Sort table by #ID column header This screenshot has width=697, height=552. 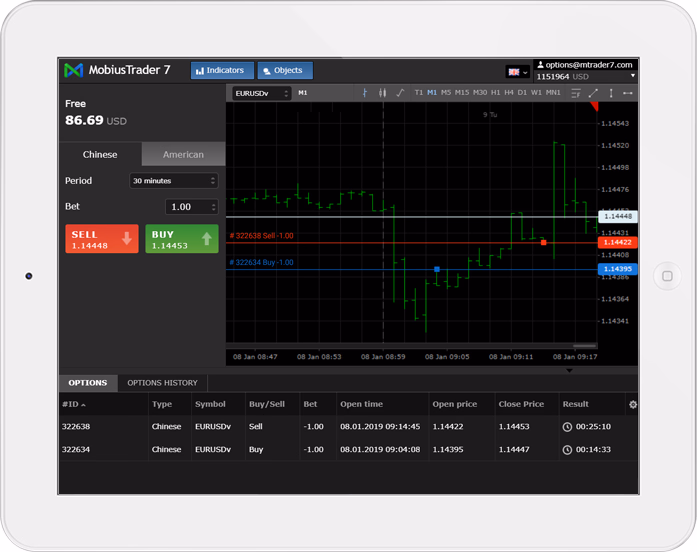[x=74, y=404]
